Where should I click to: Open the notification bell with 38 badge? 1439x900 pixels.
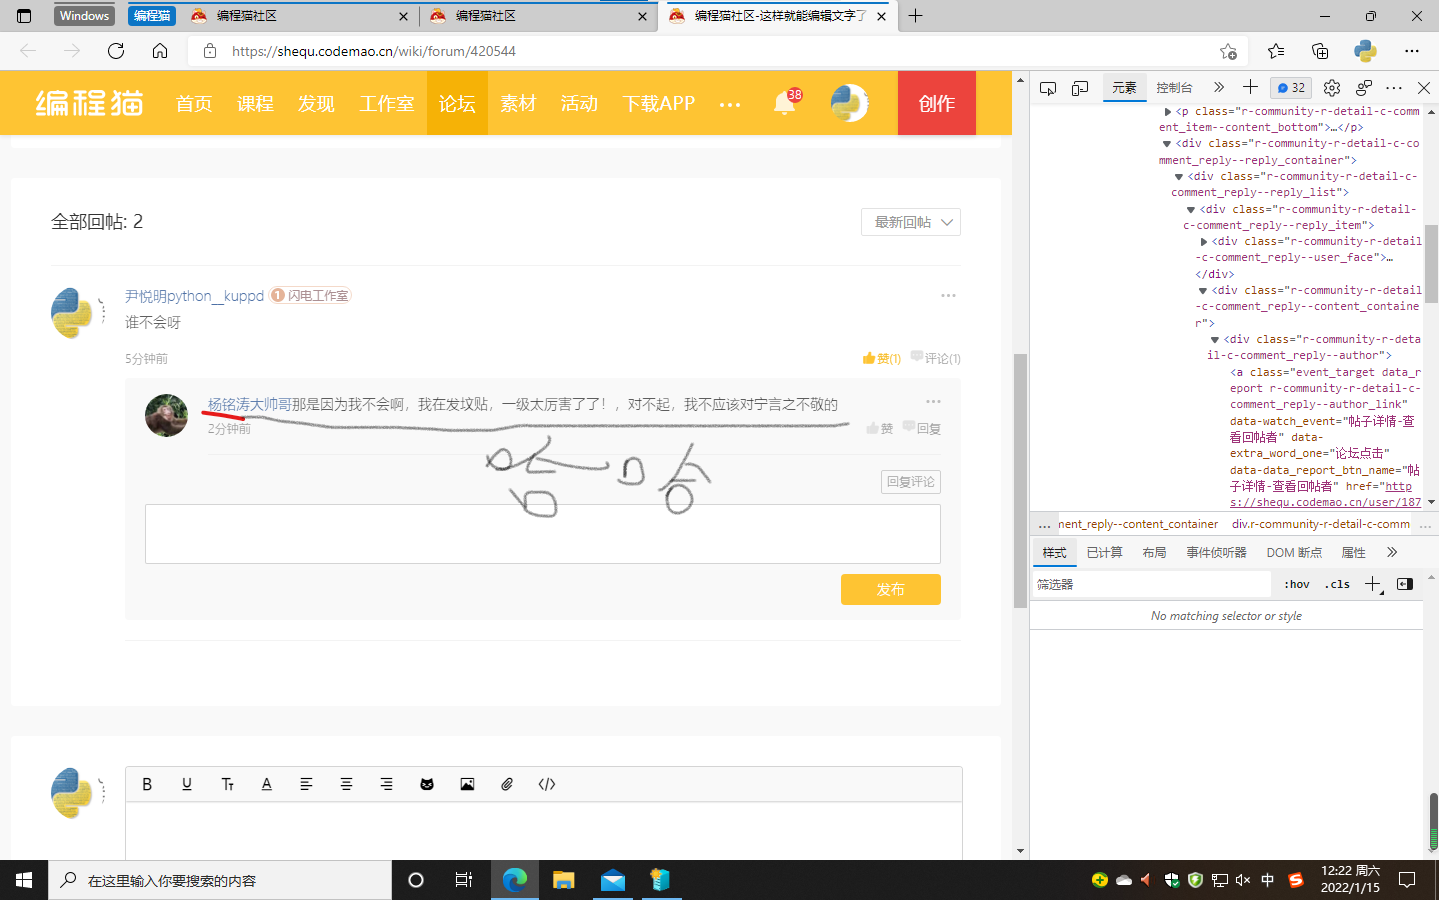pos(785,102)
